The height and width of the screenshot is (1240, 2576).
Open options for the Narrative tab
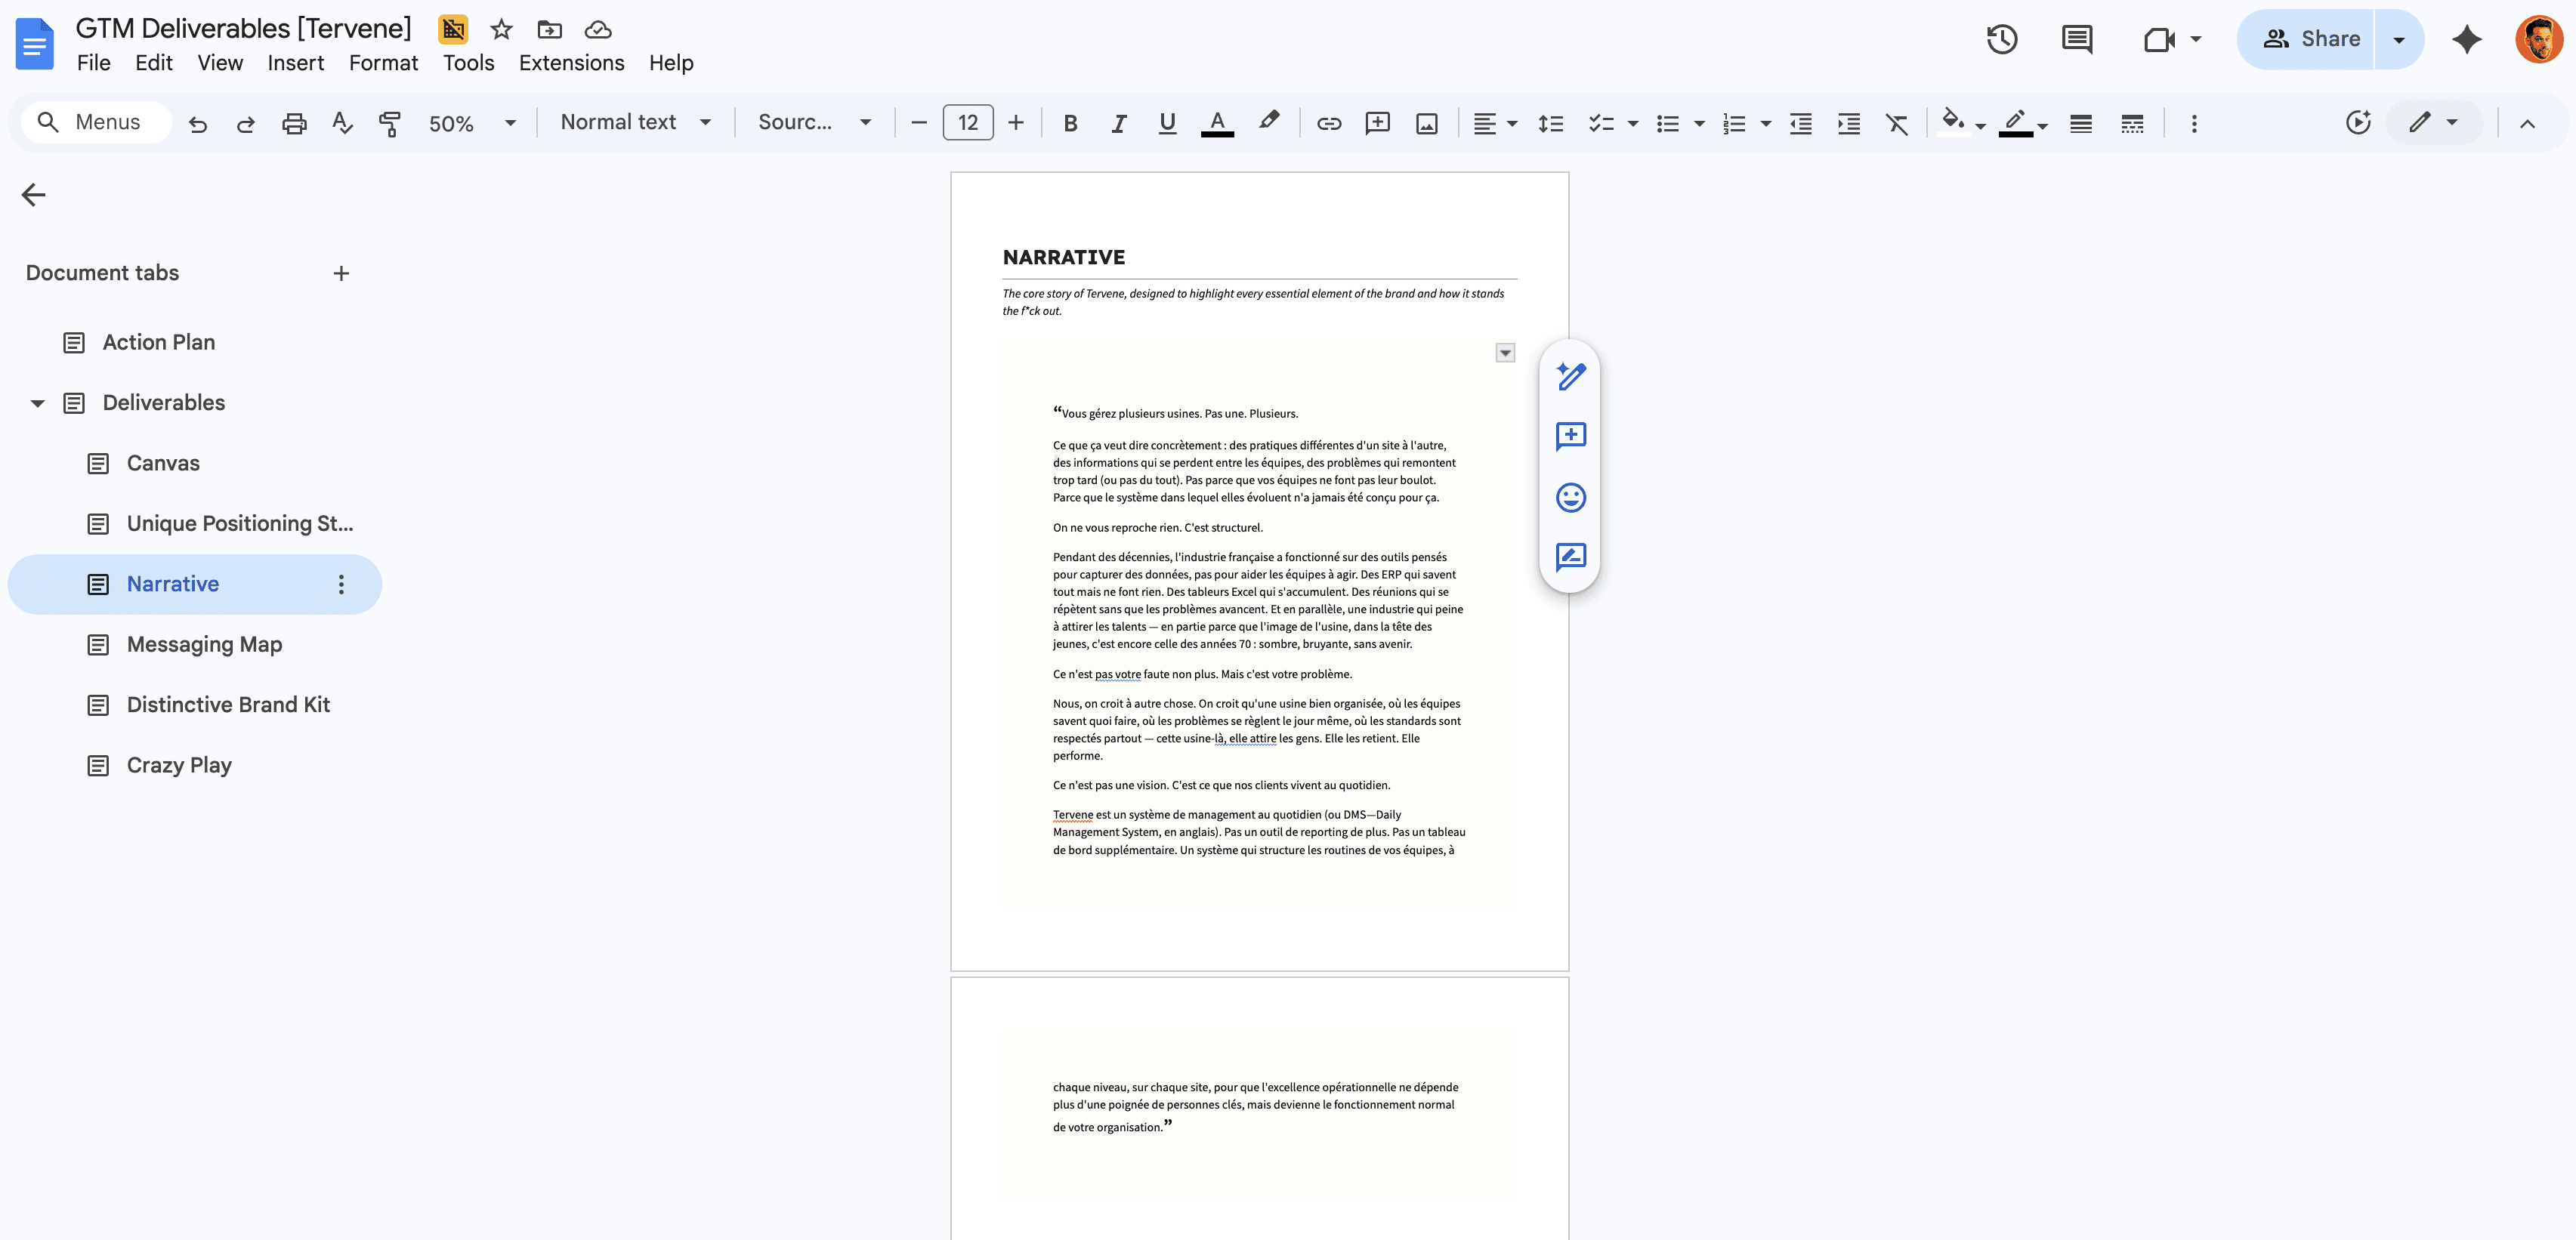point(341,584)
